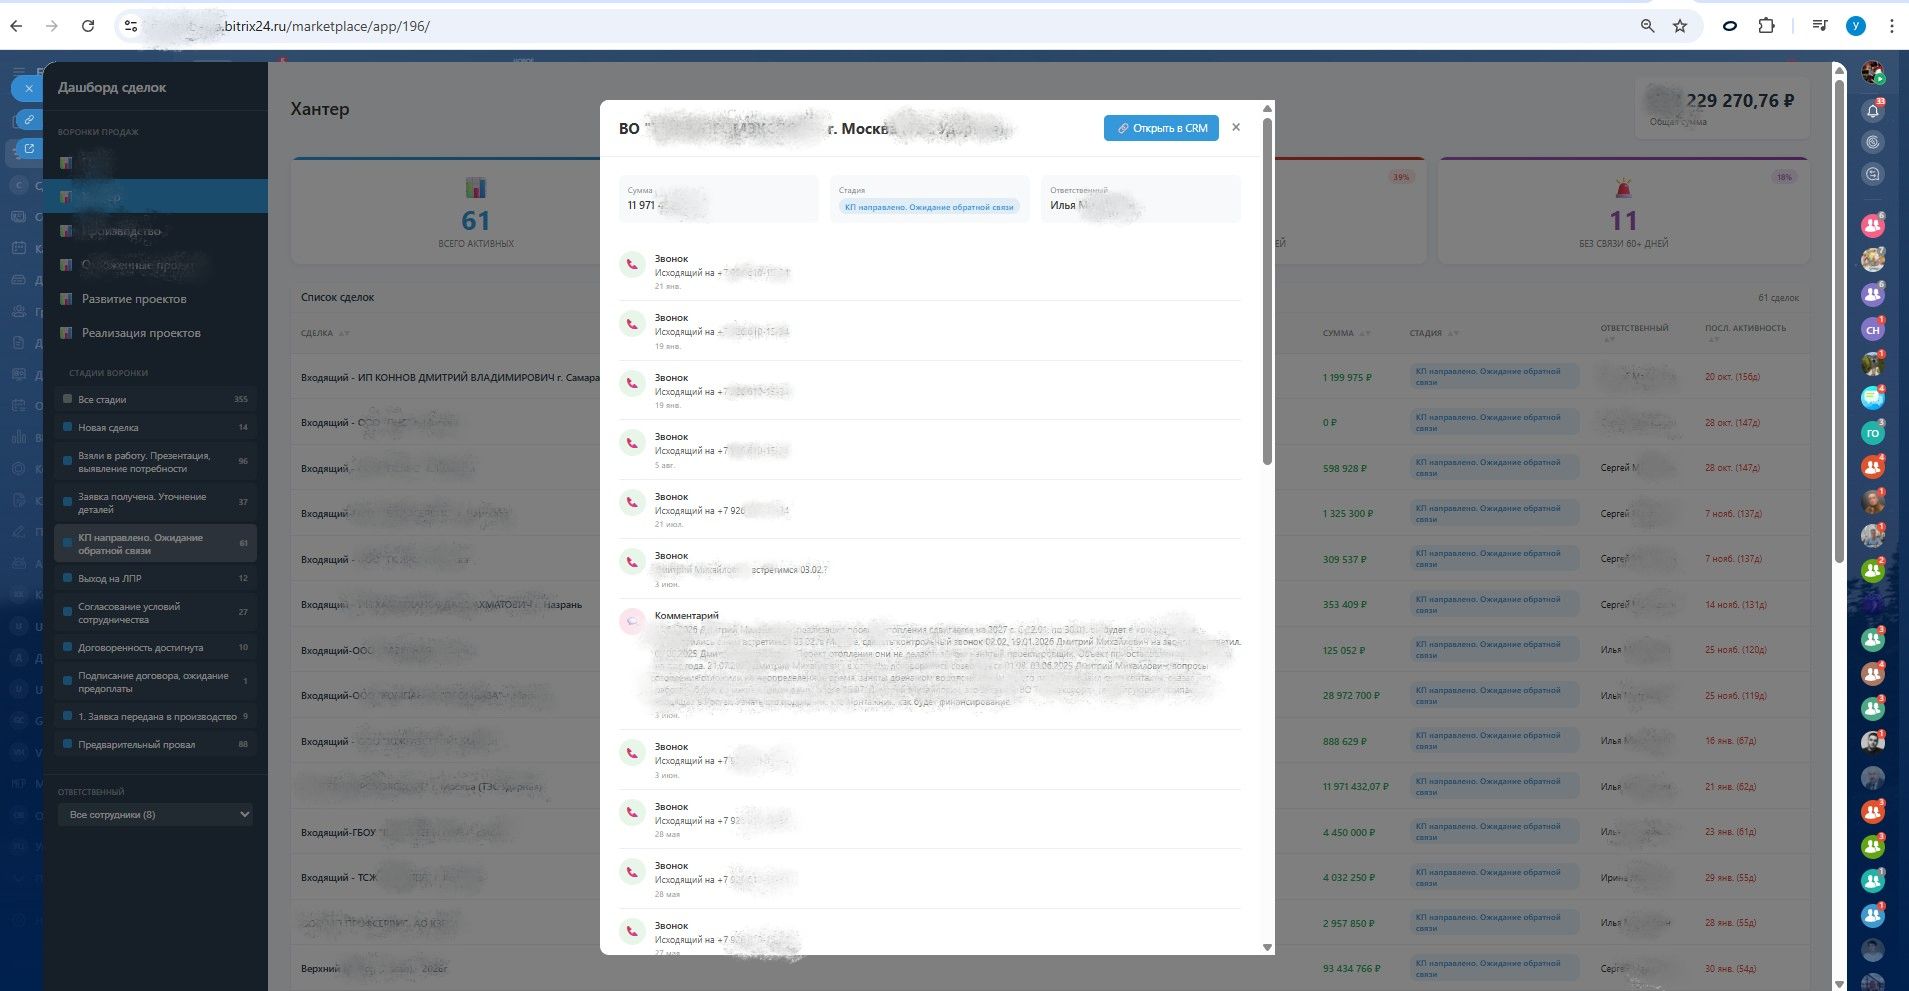Expand the Все сотрудники (8) dropdown
The height and width of the screenshot is (991, 1909).
(155, 815)
